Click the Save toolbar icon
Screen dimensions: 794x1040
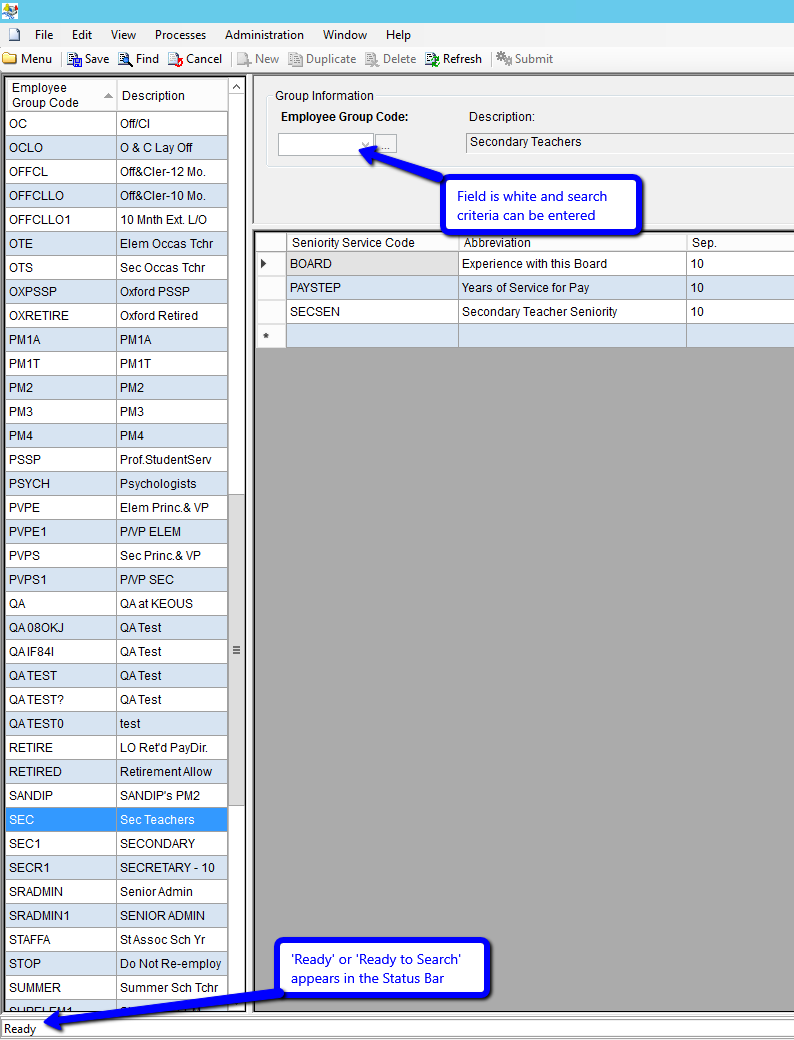[74, 59]
